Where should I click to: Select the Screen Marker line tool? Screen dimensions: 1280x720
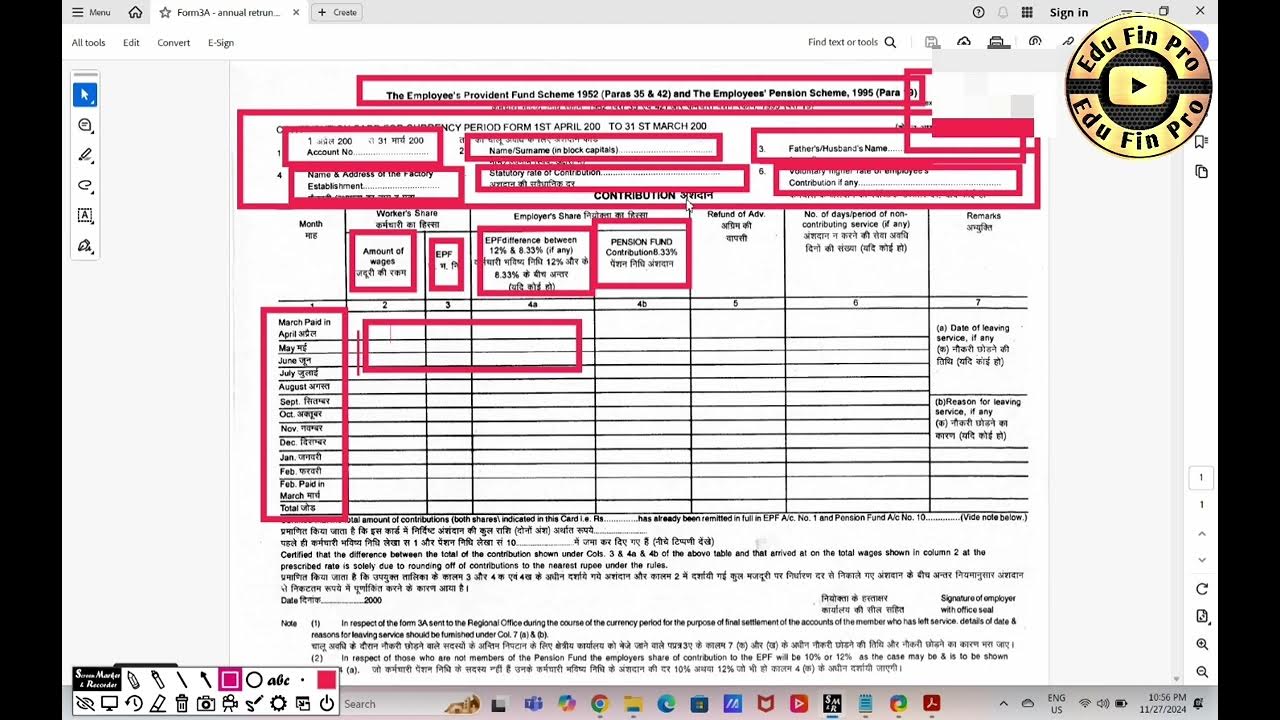[181, 680]
